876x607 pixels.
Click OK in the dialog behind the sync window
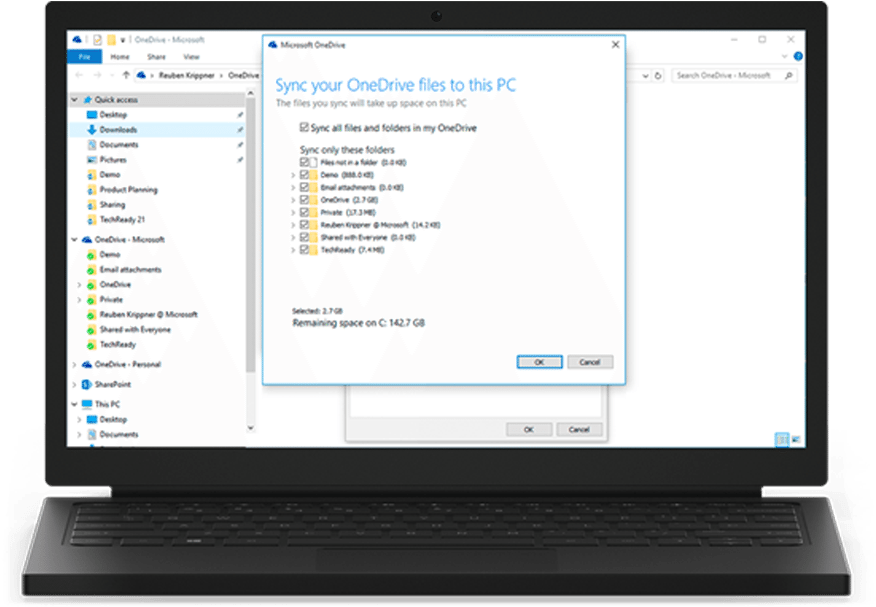pos(529,429)
